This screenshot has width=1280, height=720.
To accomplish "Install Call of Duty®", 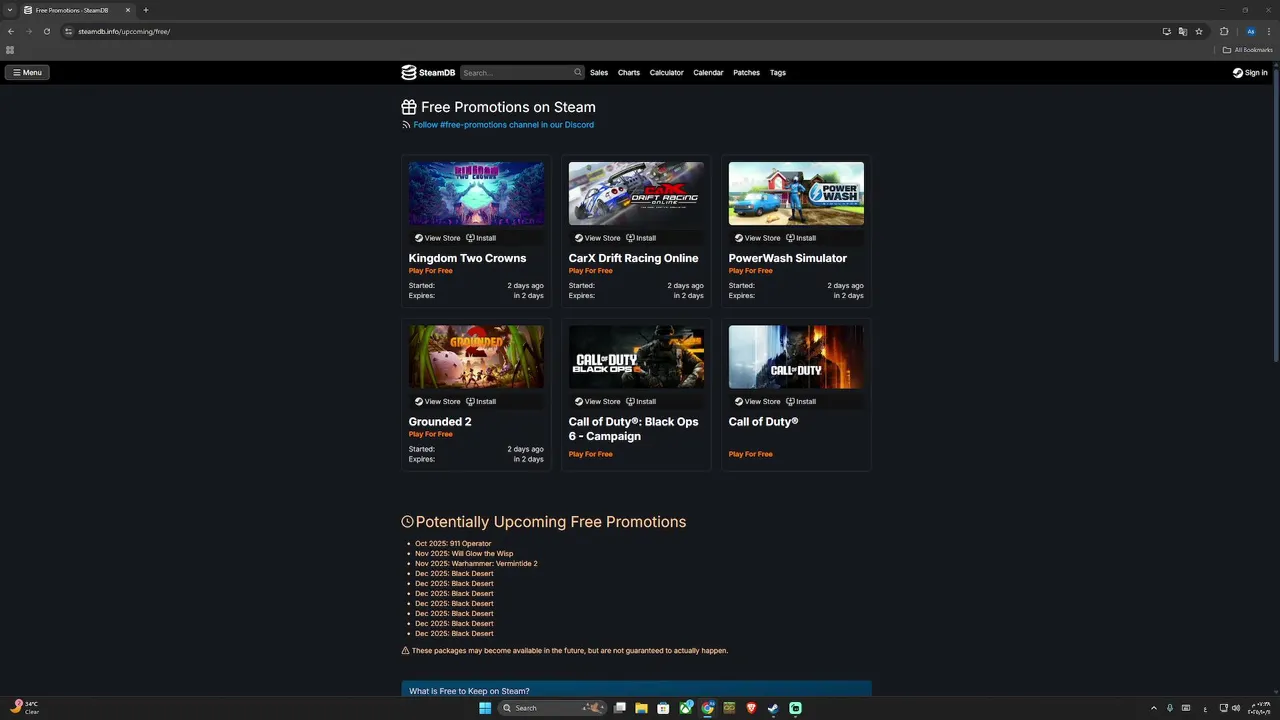I will 801,401.
